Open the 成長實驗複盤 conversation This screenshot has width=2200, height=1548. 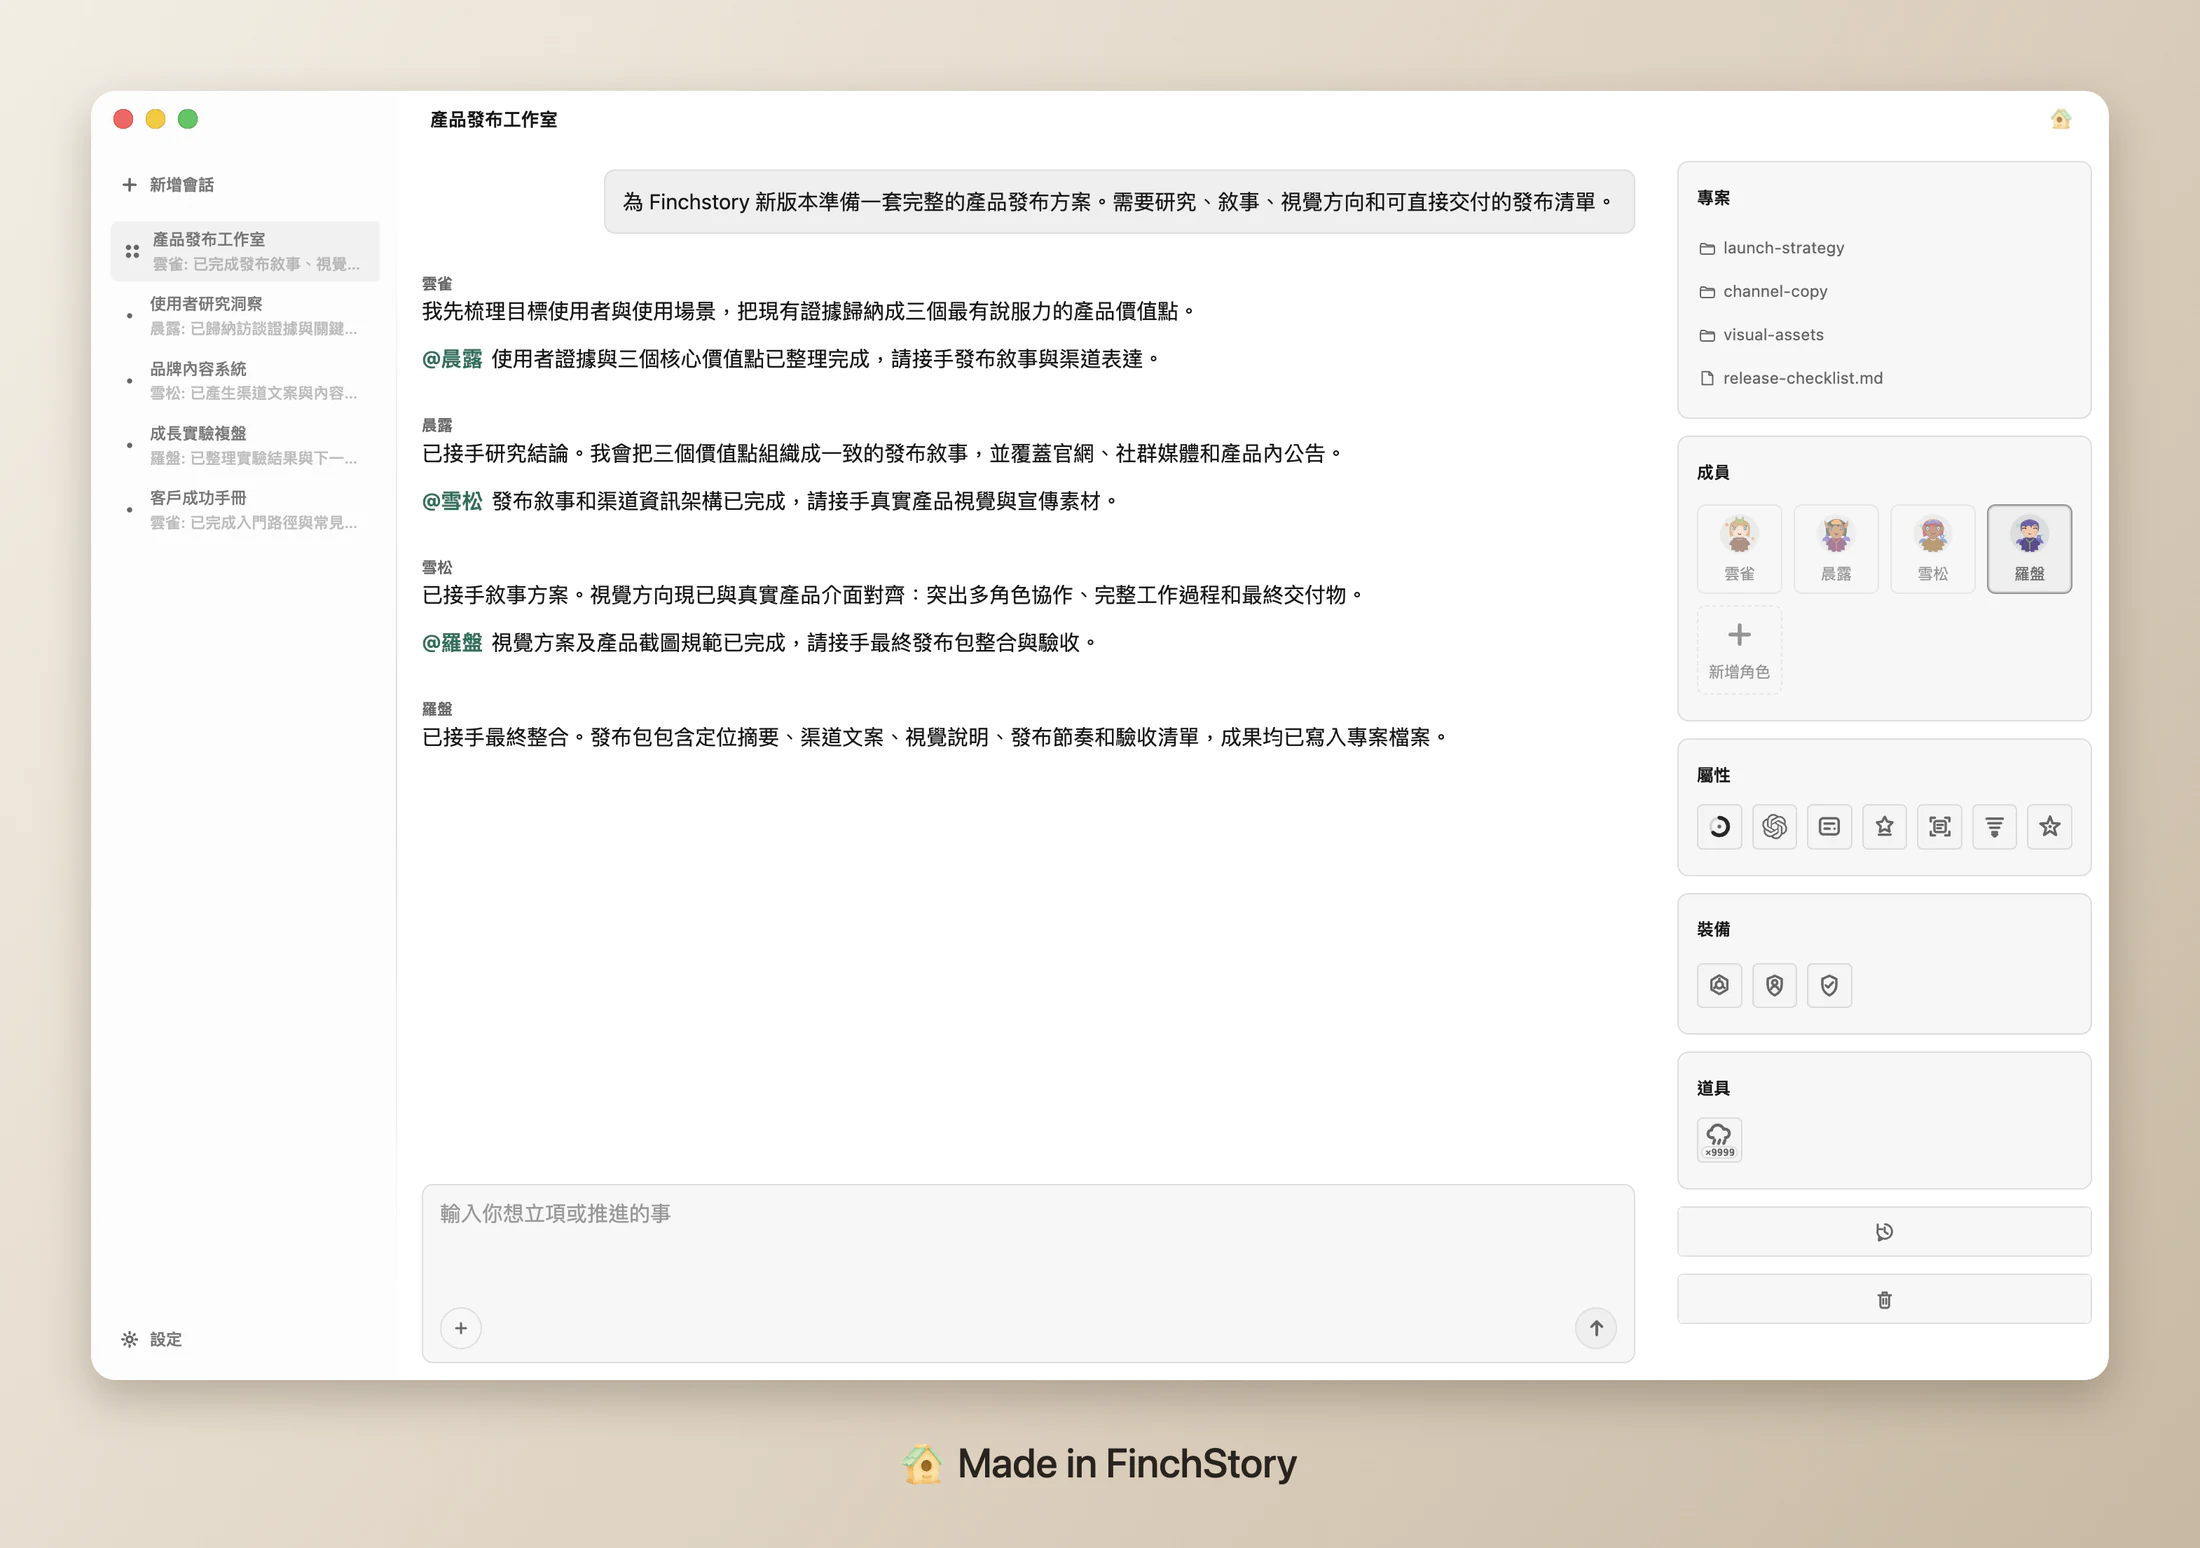(245, 445)
